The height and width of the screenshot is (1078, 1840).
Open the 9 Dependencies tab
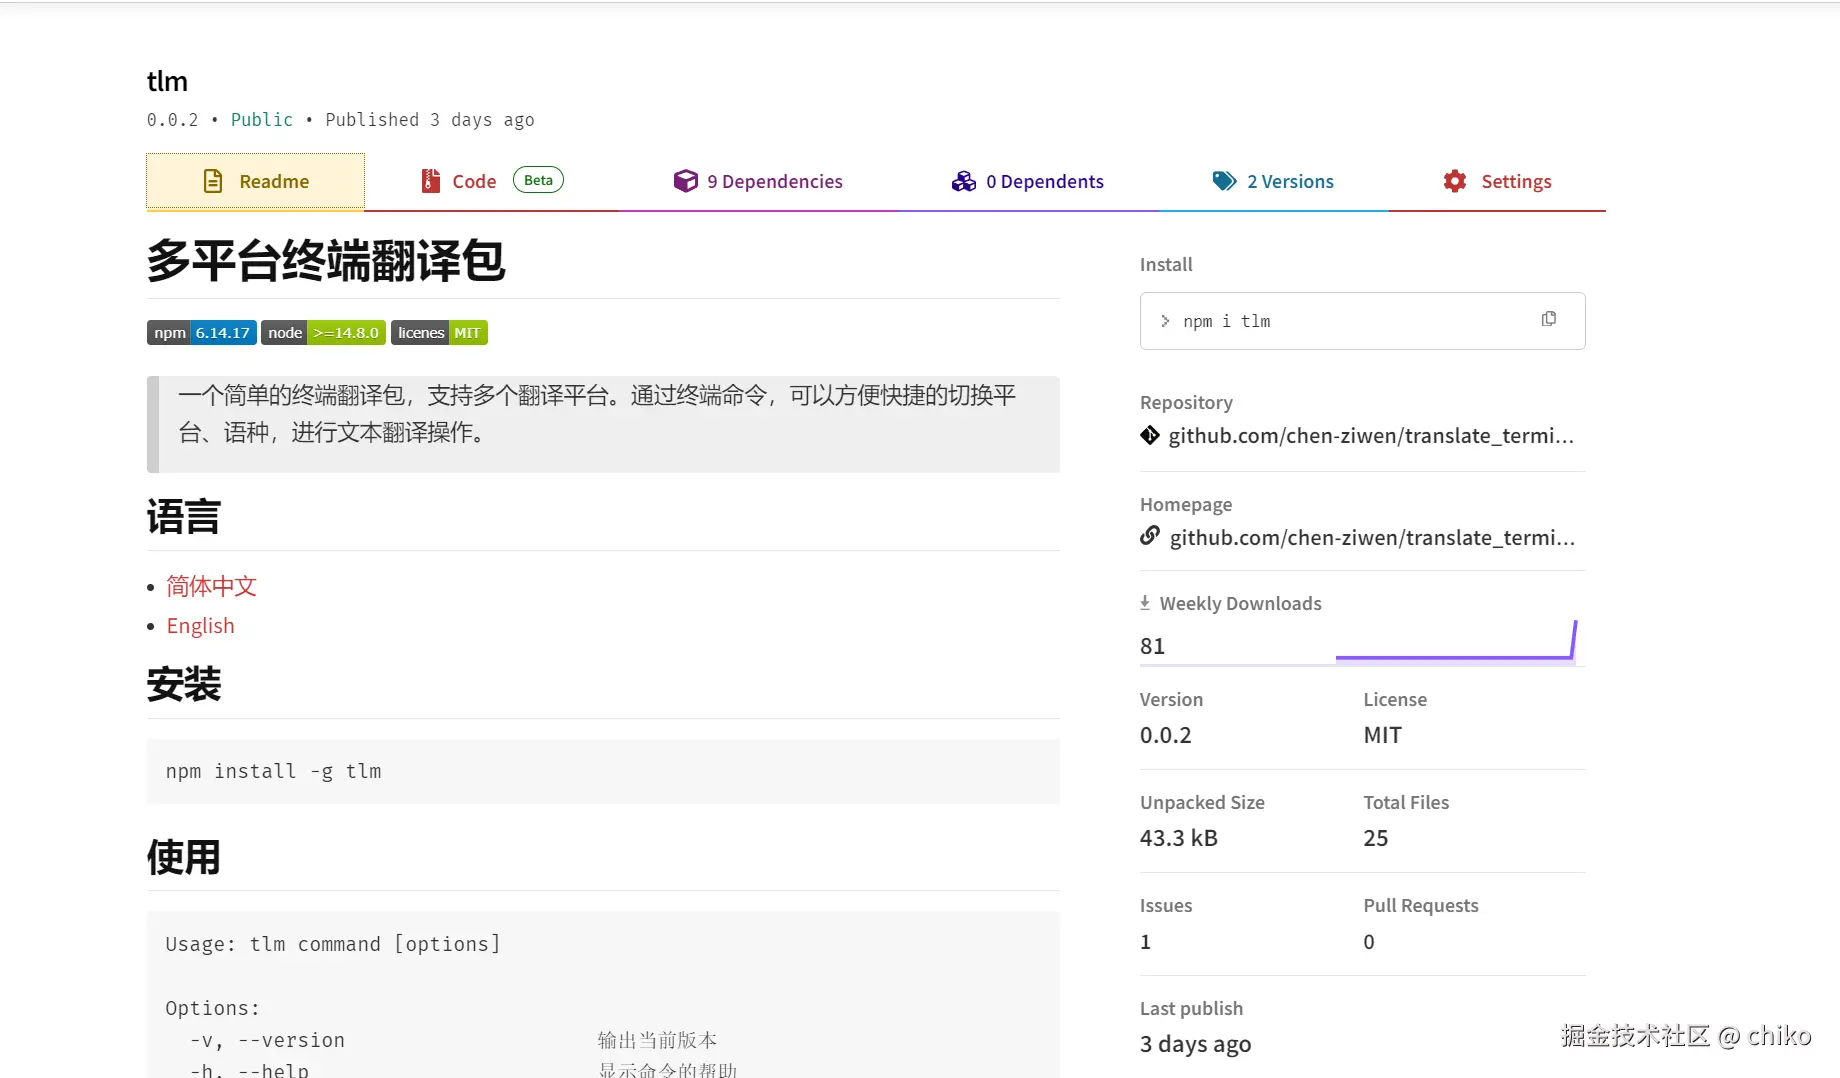pos(758,181)
